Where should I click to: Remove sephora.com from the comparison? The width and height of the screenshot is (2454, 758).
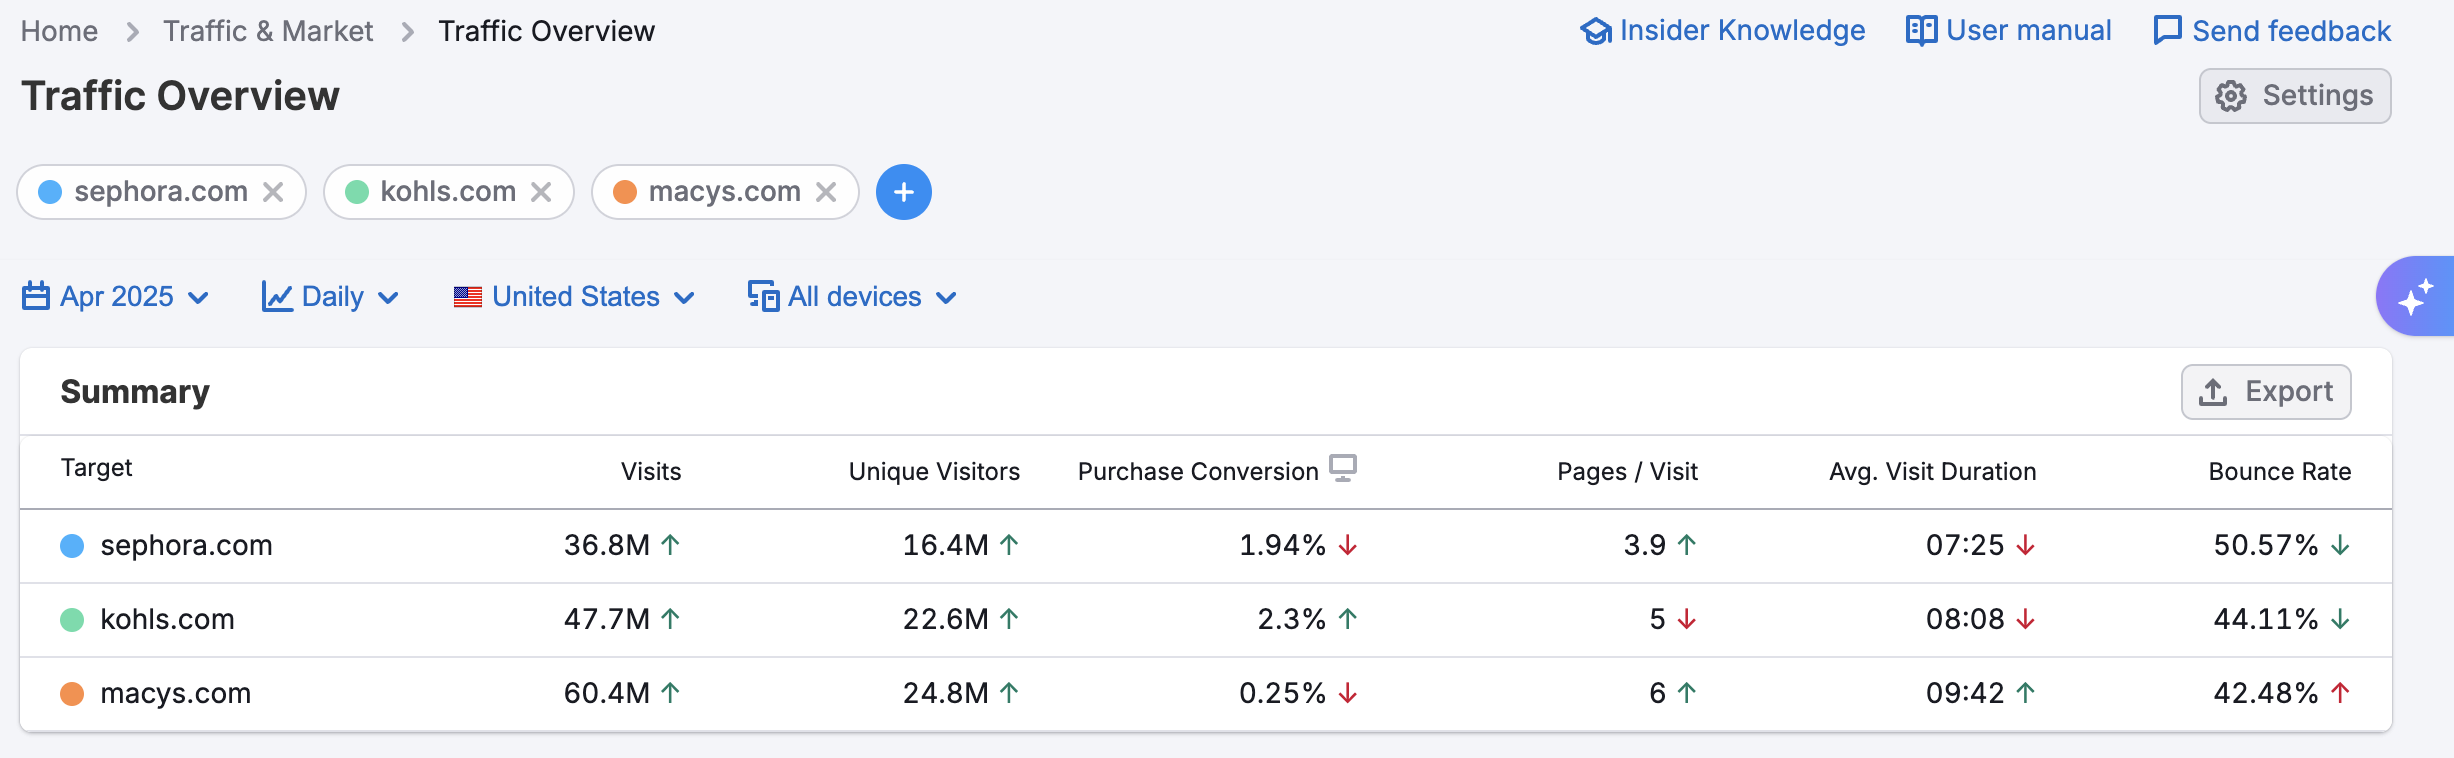pos(273,192)
